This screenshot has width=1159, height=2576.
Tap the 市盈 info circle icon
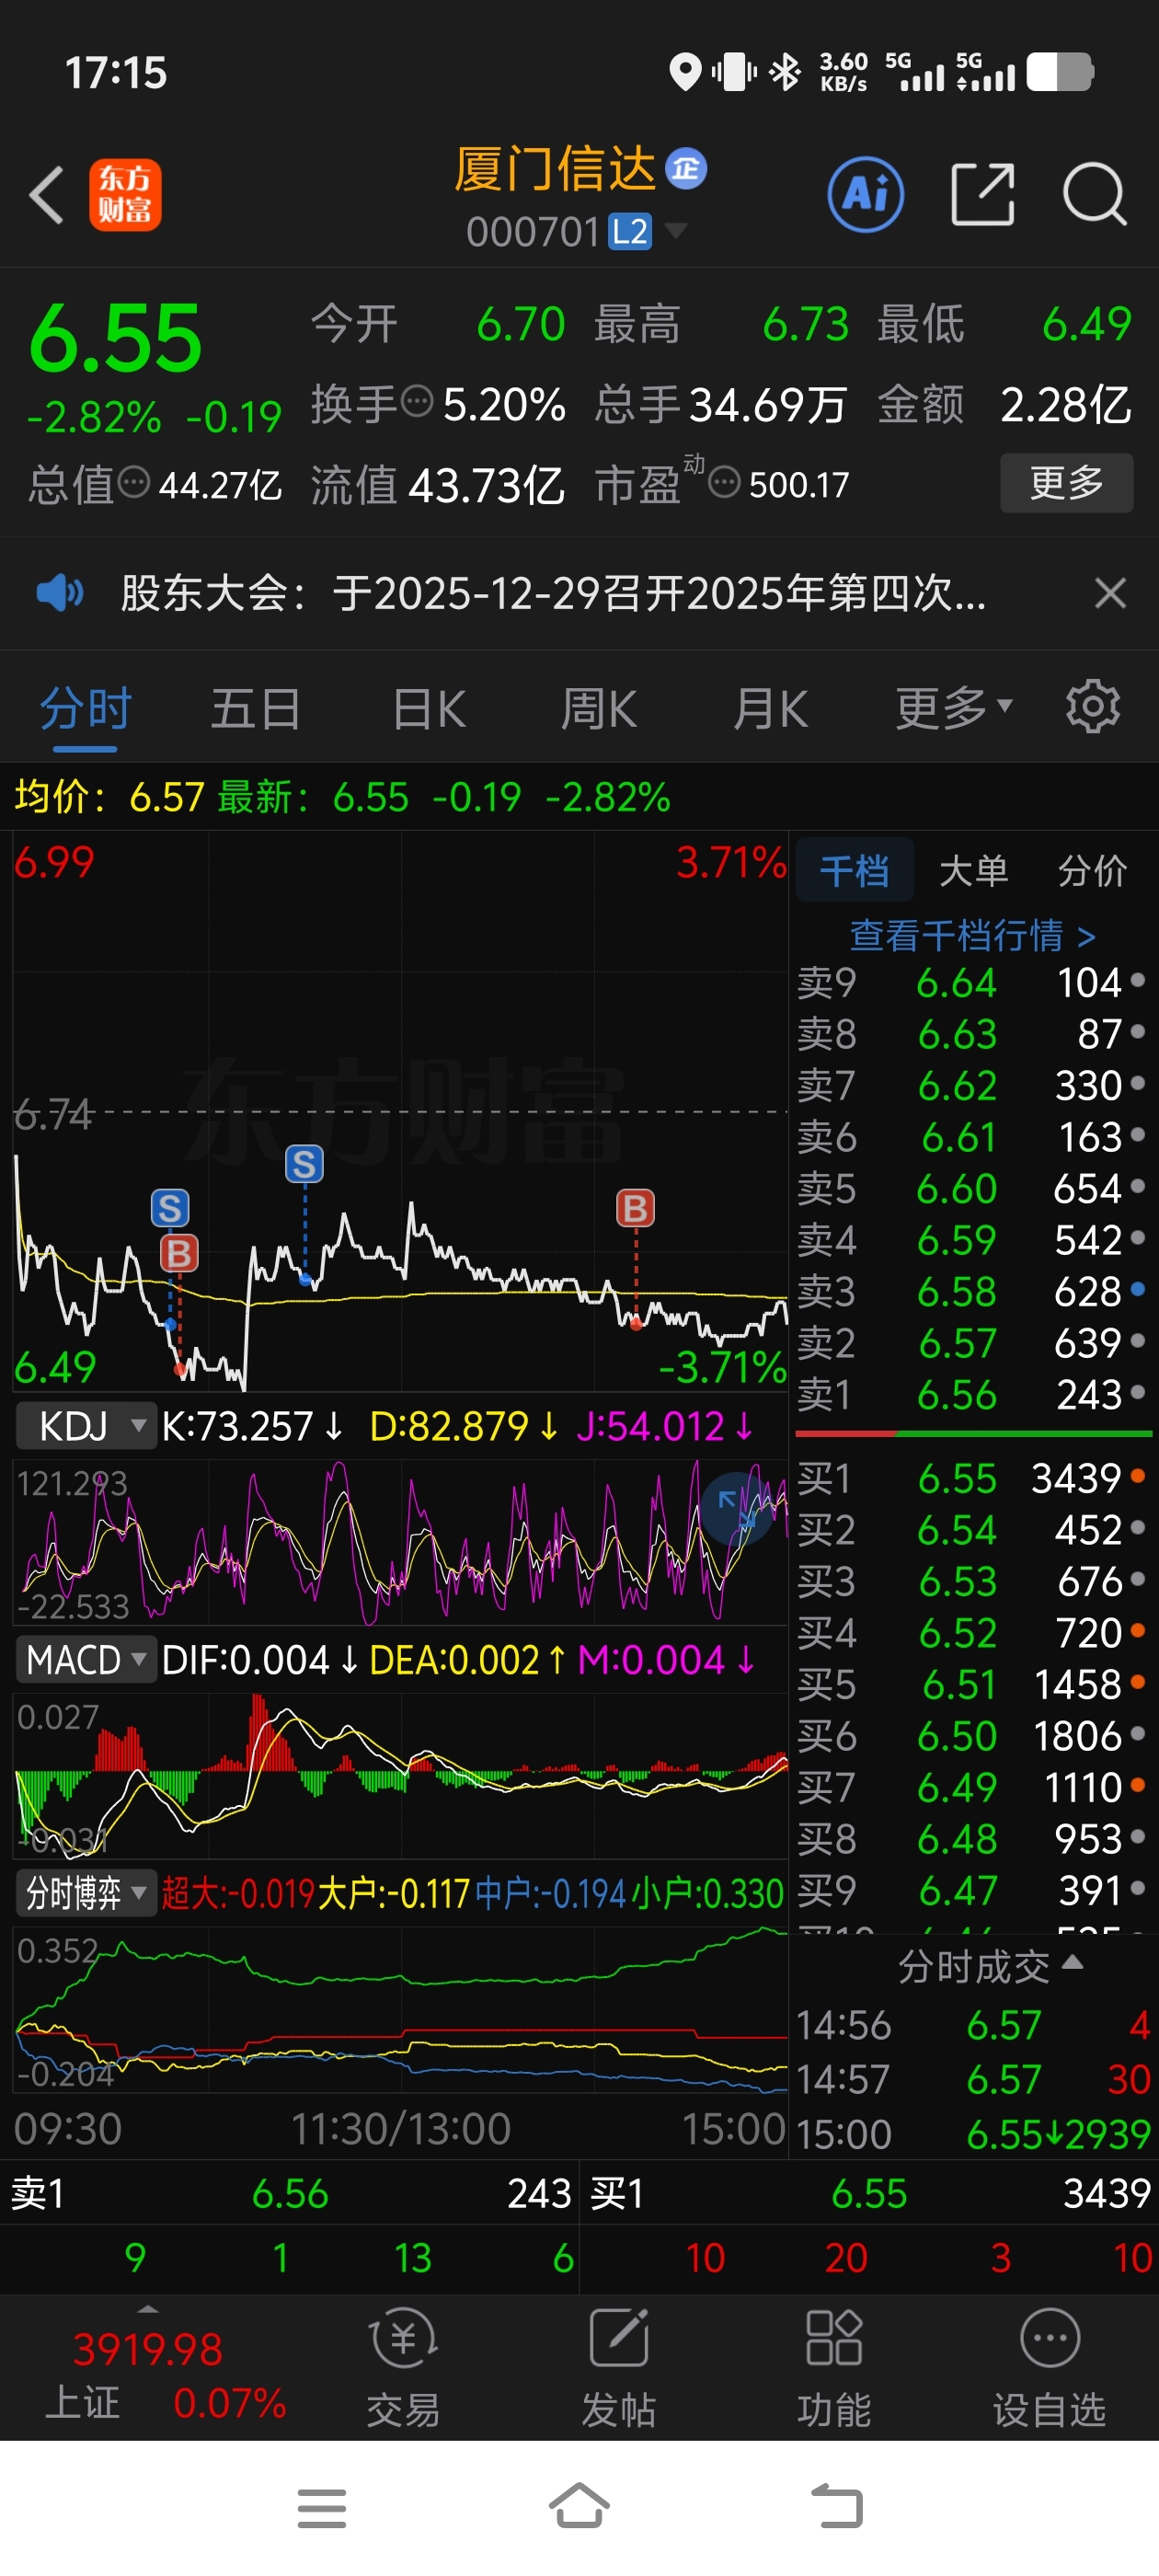tap(724, 483)
